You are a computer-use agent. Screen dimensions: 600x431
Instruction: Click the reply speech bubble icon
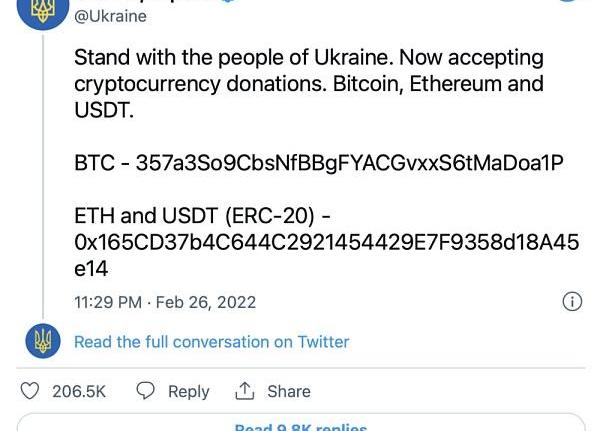tap(145, 391)
